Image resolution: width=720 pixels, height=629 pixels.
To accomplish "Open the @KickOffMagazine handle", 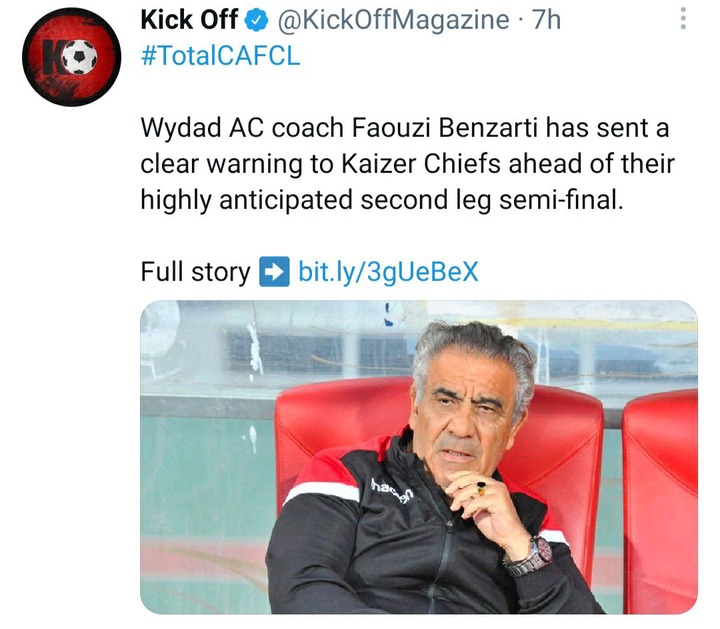I will pos(393,20).
